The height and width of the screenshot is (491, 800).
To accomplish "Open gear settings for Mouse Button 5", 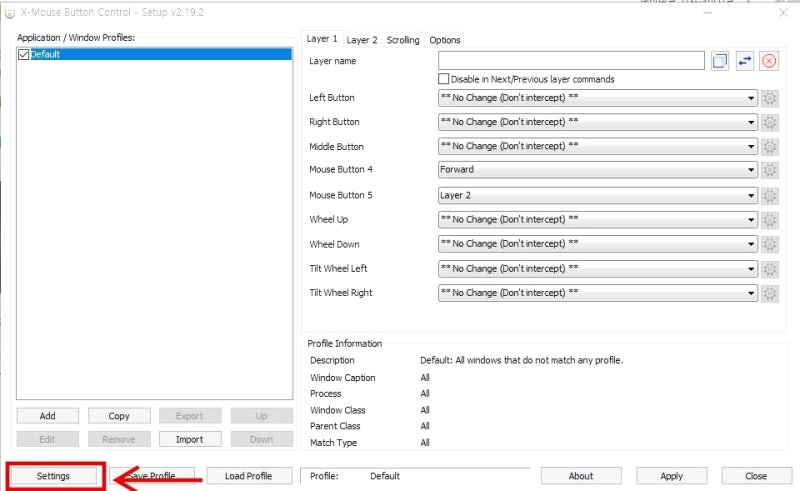I will click(769, 196).
